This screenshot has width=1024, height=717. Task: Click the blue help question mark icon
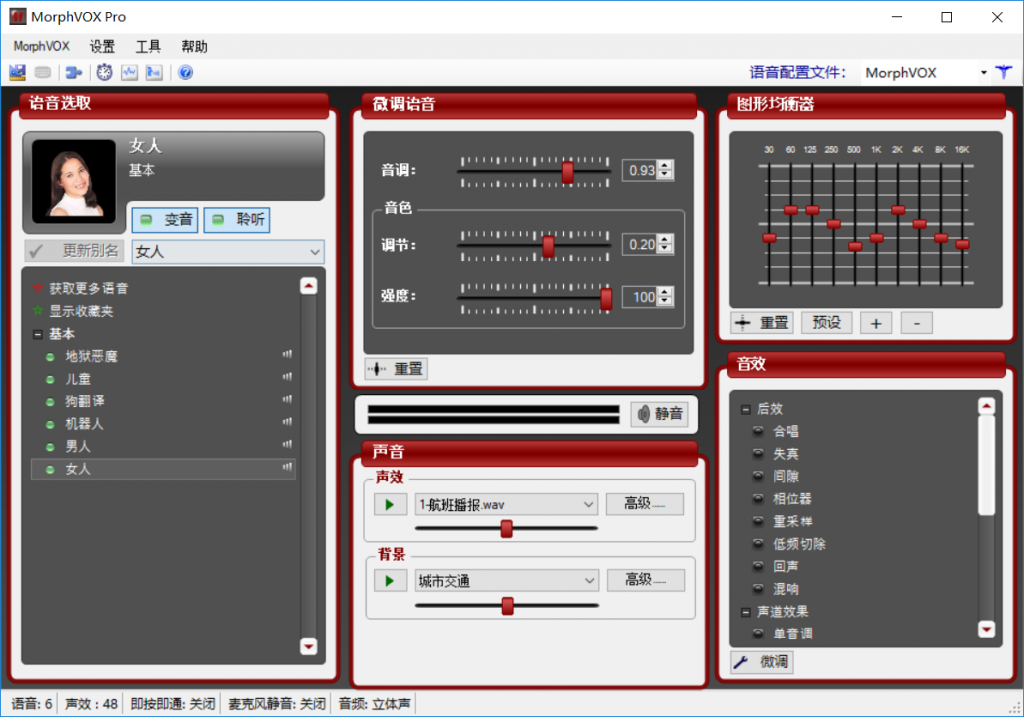tap(185, 72)
